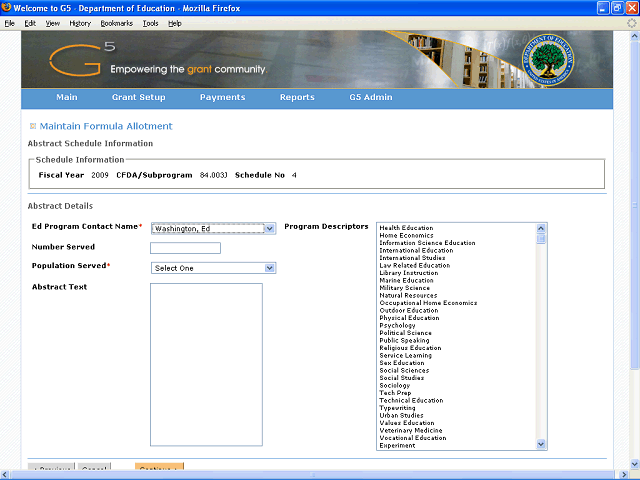Click the Firefox icon in the title bar

point(7,8)
